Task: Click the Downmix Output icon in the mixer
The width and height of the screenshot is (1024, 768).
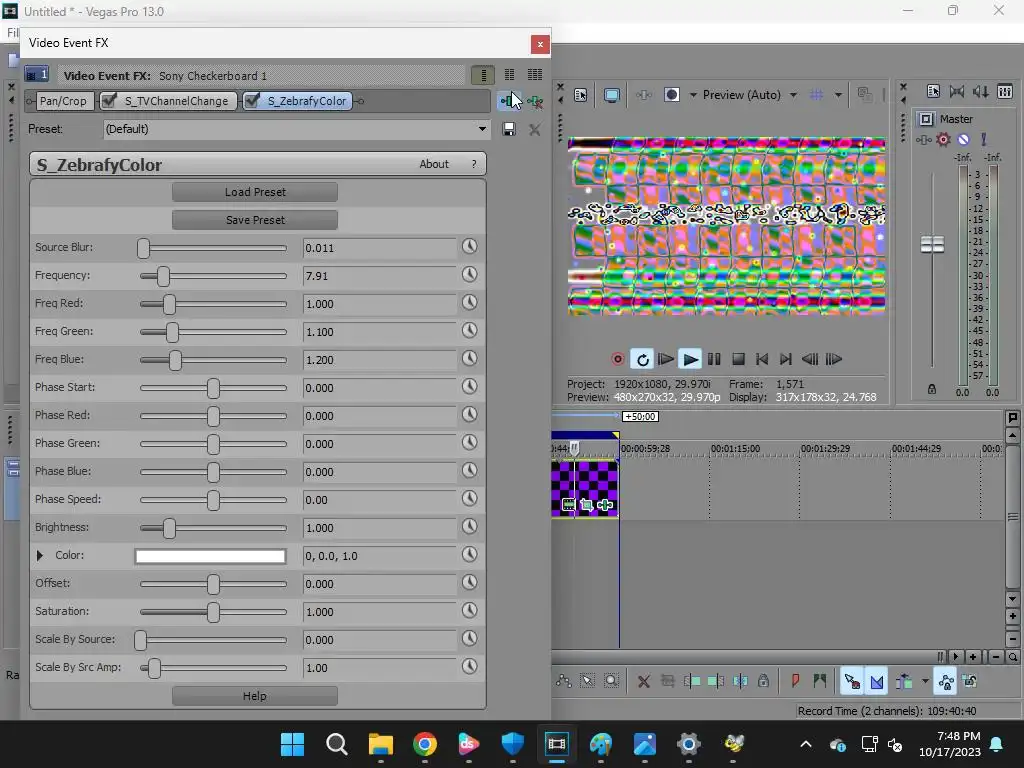Action: coord(957,91)
